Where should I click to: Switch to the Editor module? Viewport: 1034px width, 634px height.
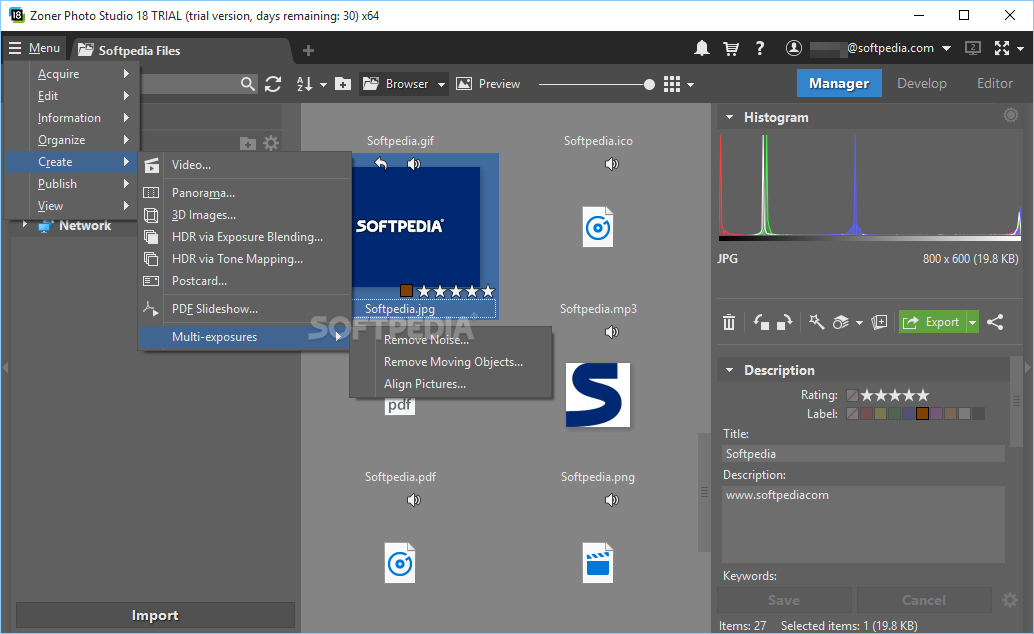994,83
